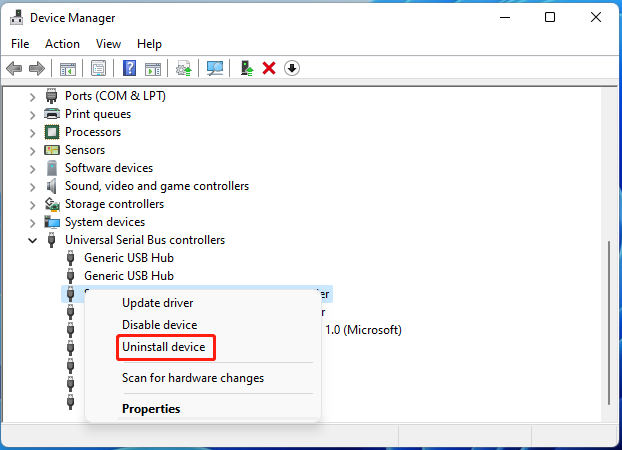
Task: Open the Action menu
Action: [62, 44]
